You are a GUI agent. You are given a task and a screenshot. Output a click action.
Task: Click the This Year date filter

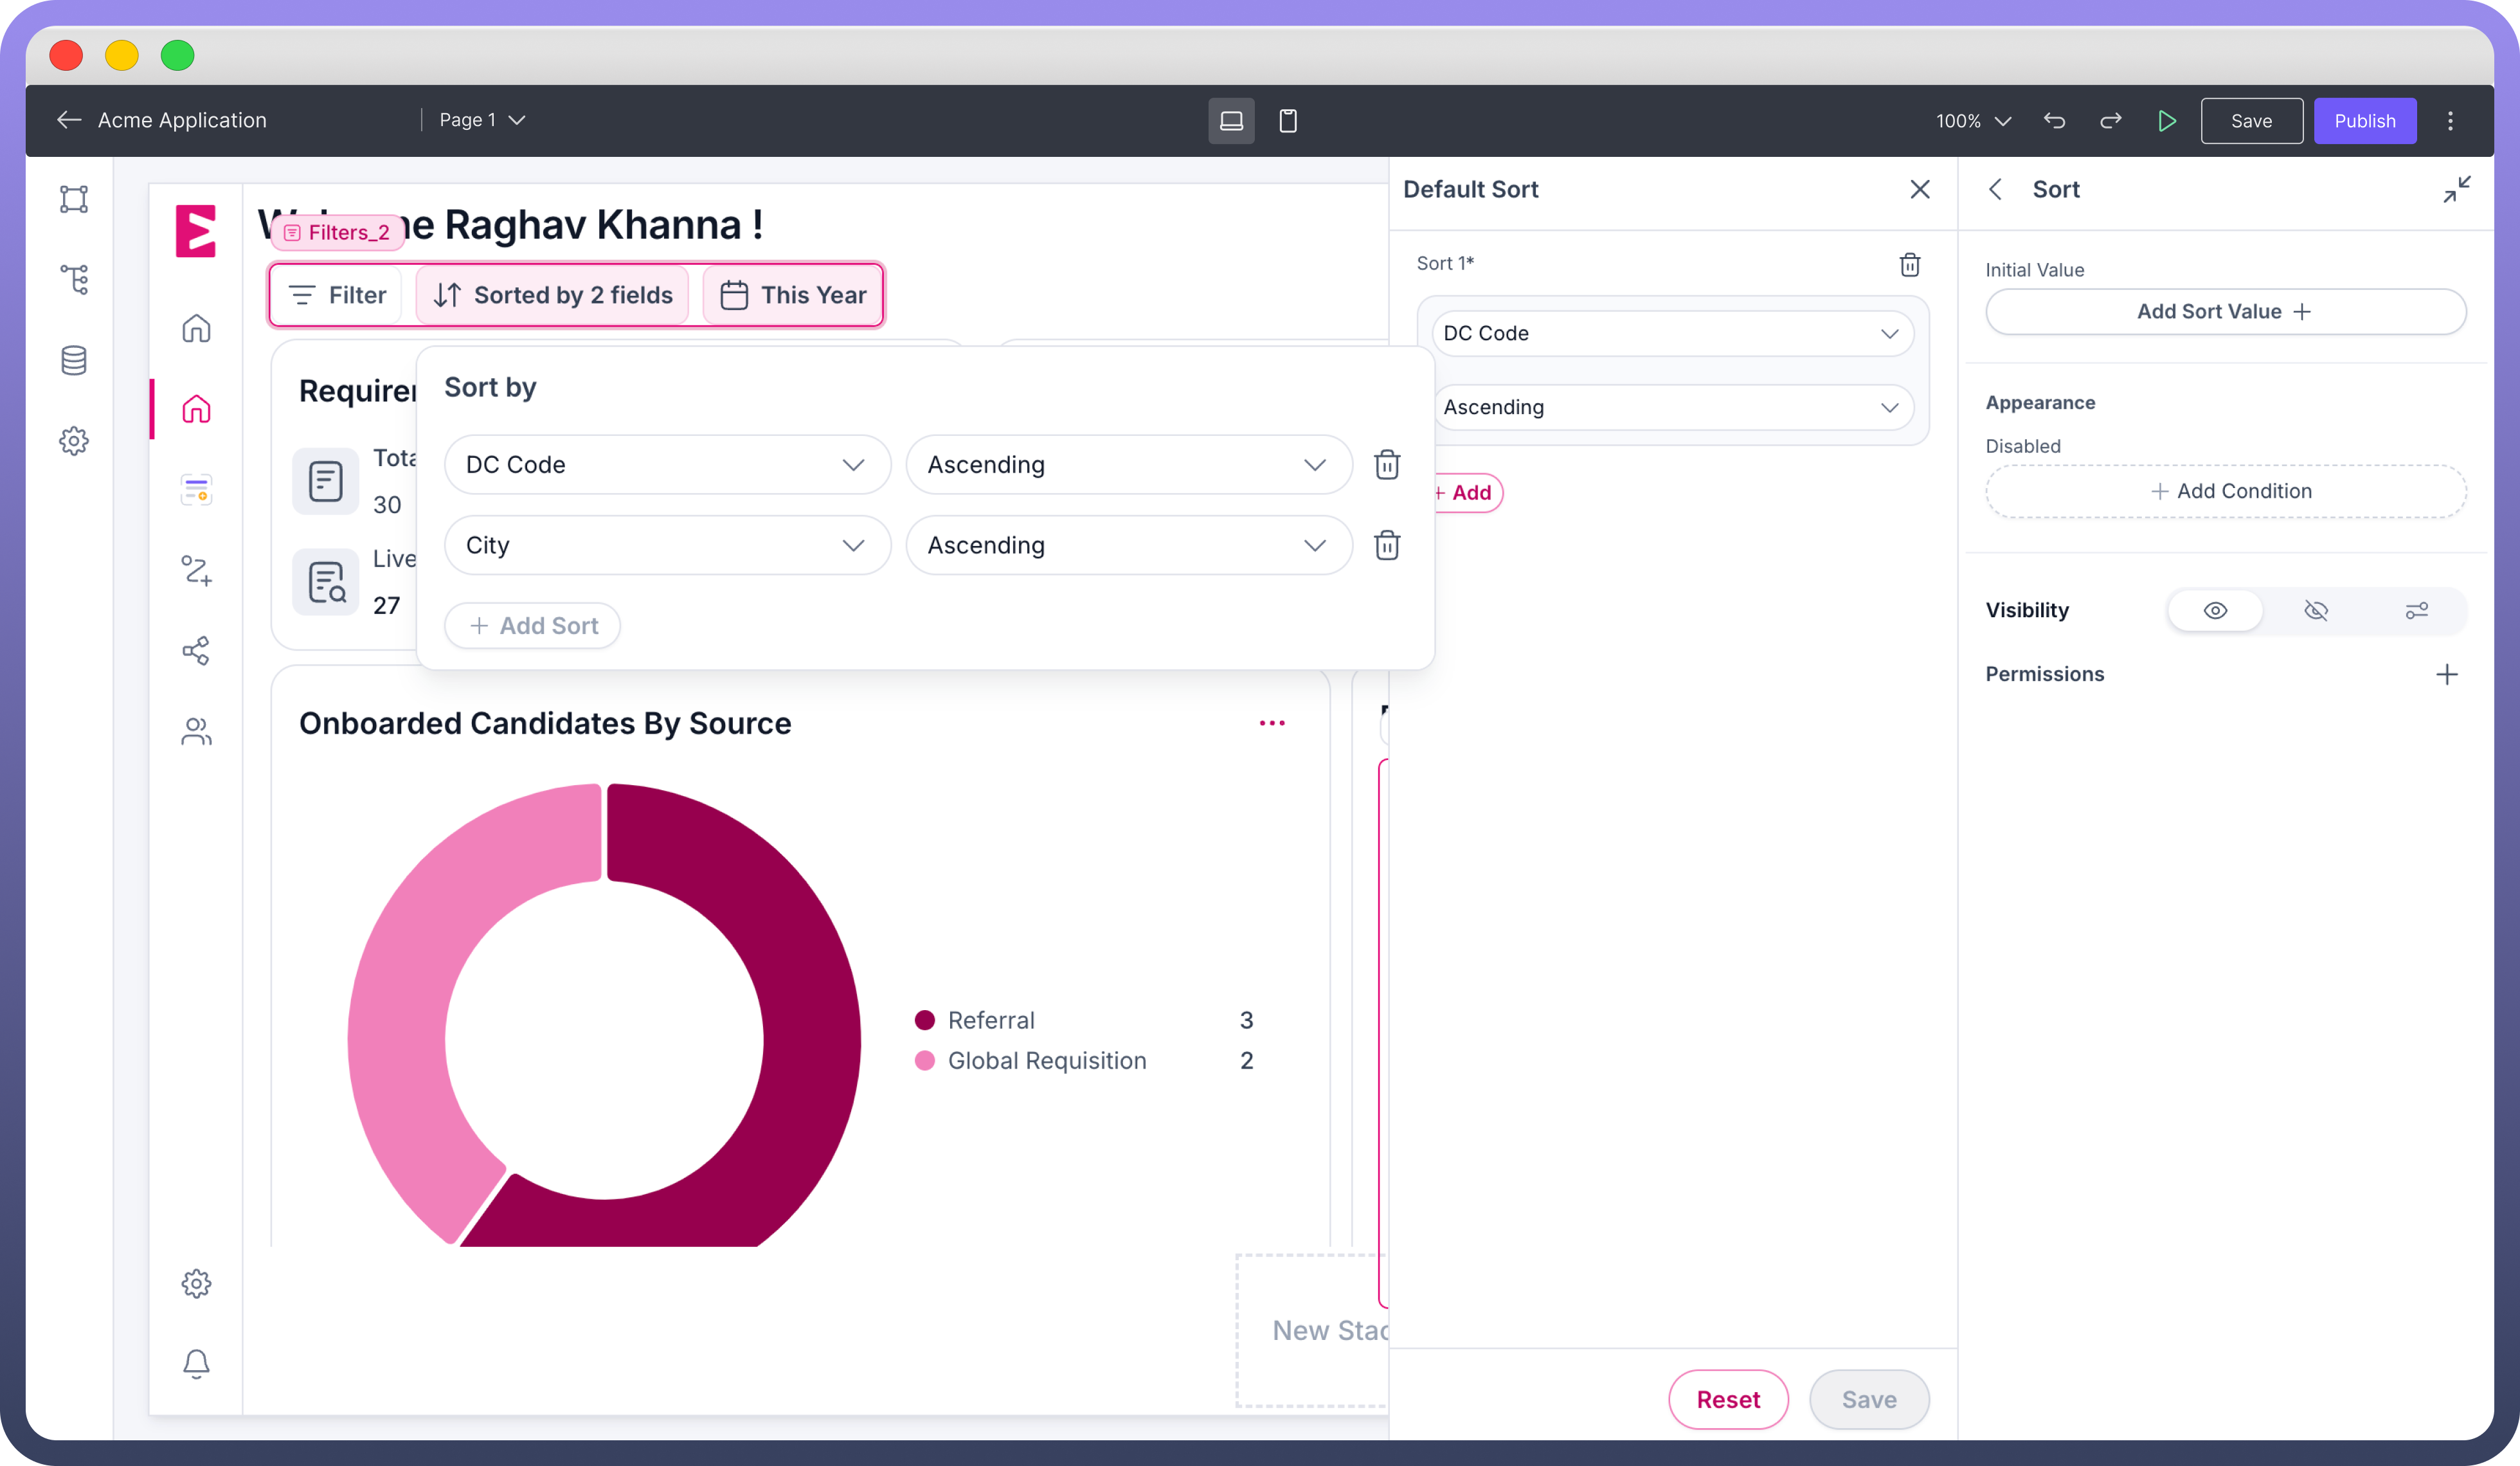coord(793,295)
